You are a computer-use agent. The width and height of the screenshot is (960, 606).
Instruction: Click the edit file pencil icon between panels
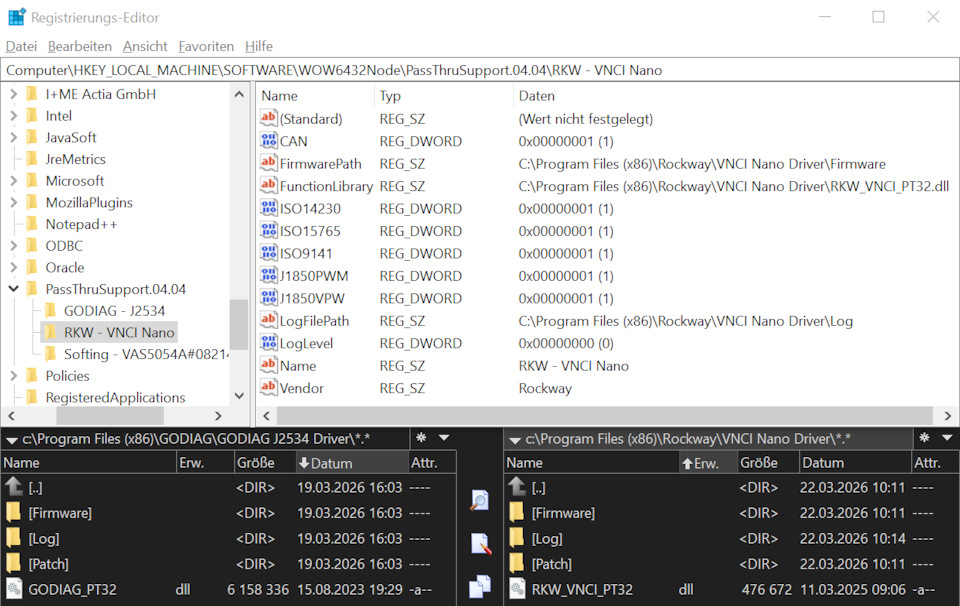click(x=481, y=544)
